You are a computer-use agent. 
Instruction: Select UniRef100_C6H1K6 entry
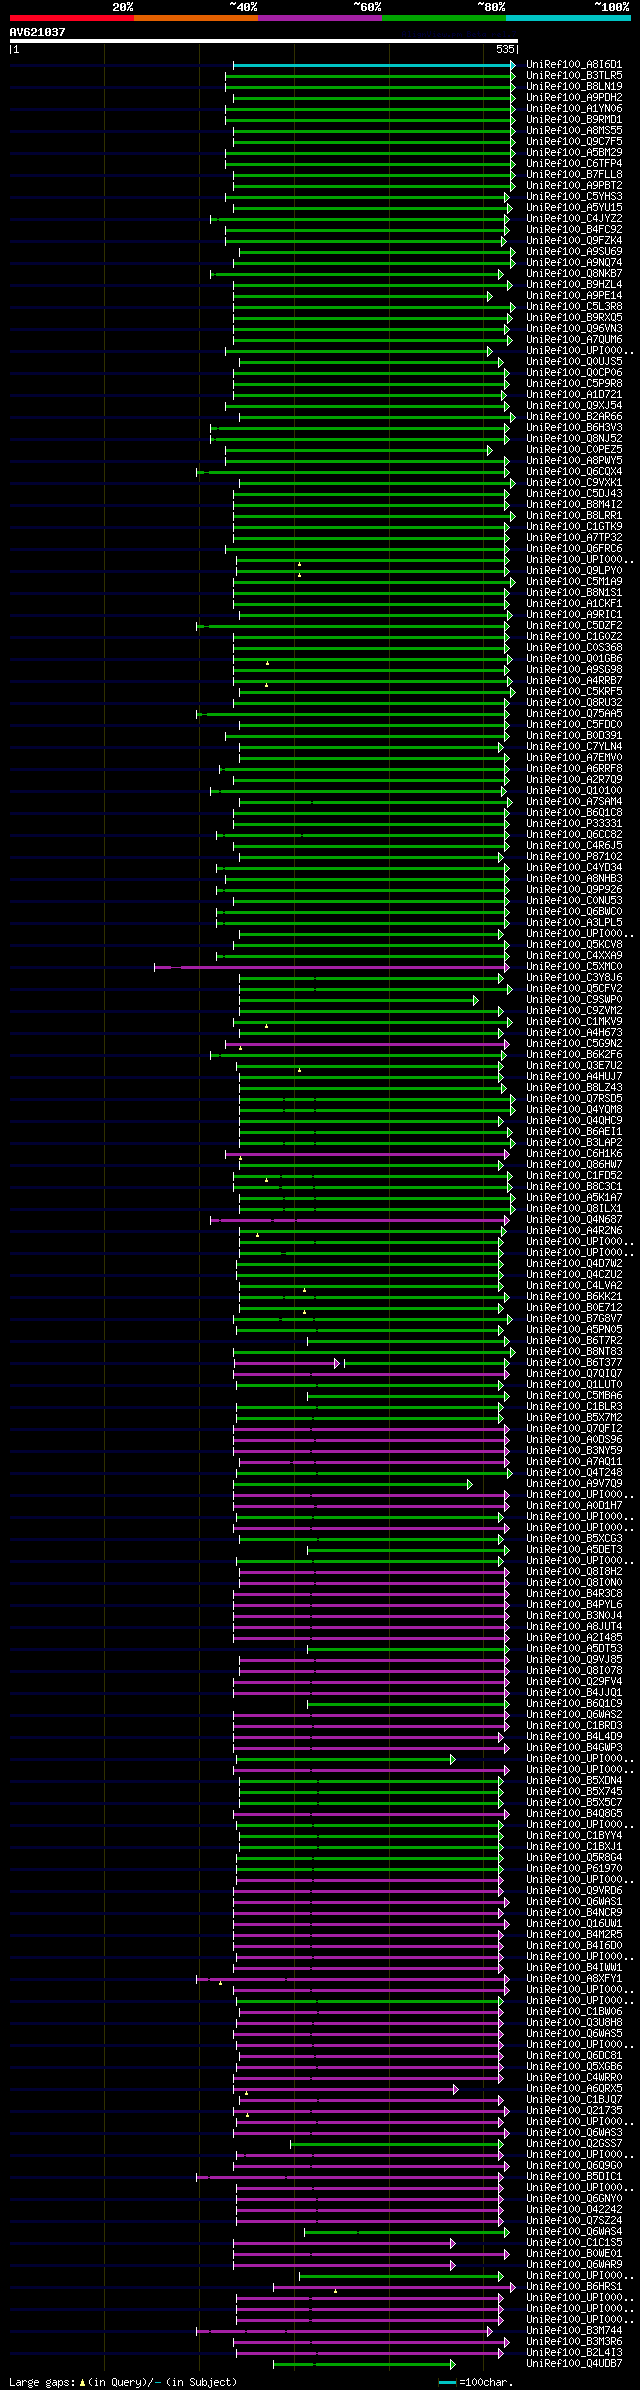coord(574,1154)
